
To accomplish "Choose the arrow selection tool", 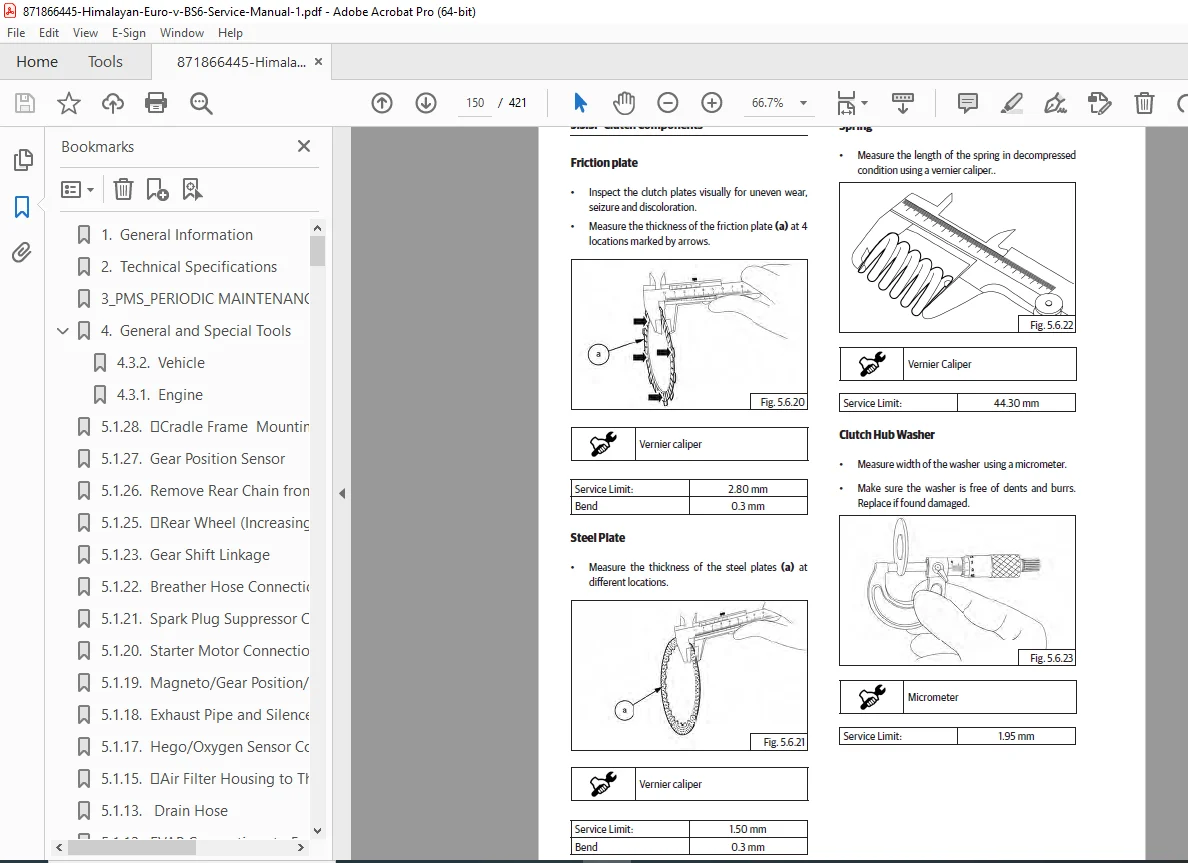I will point(580,103).
